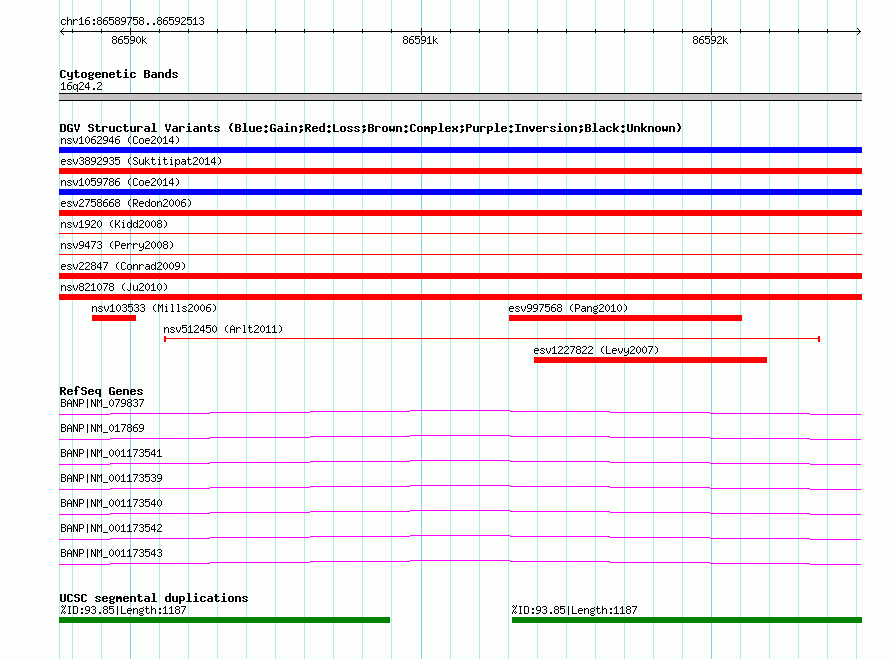Open transcript BANP|NM_001173543
This screenshot has height=659, width=890.
[111, 553]
